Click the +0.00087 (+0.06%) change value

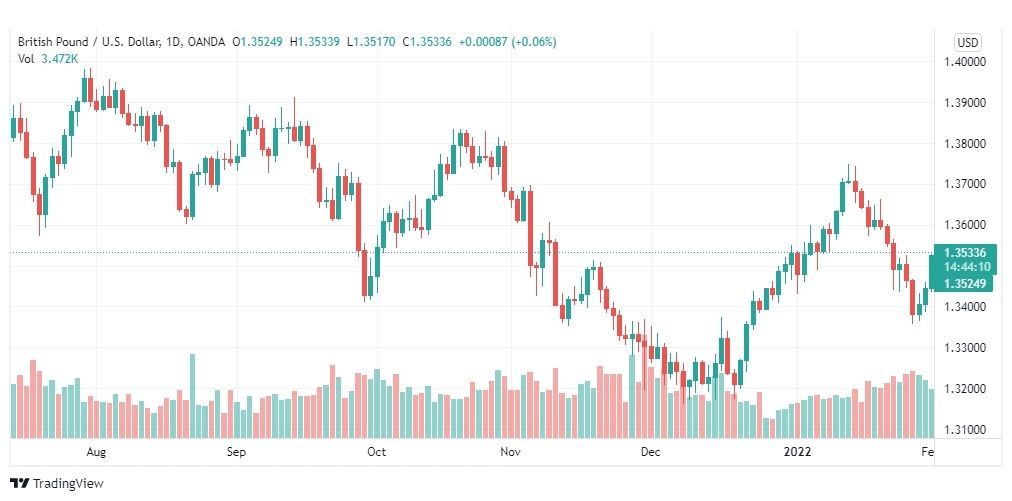tap(507, 42)
